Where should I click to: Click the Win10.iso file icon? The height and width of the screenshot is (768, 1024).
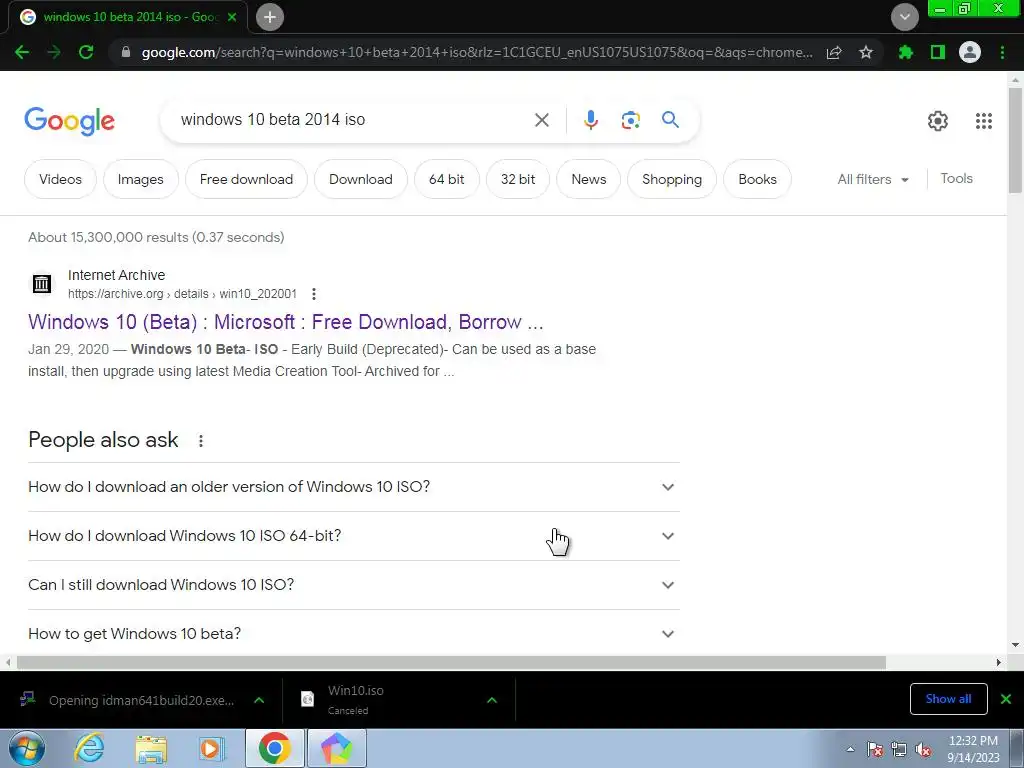coord(308,699)
